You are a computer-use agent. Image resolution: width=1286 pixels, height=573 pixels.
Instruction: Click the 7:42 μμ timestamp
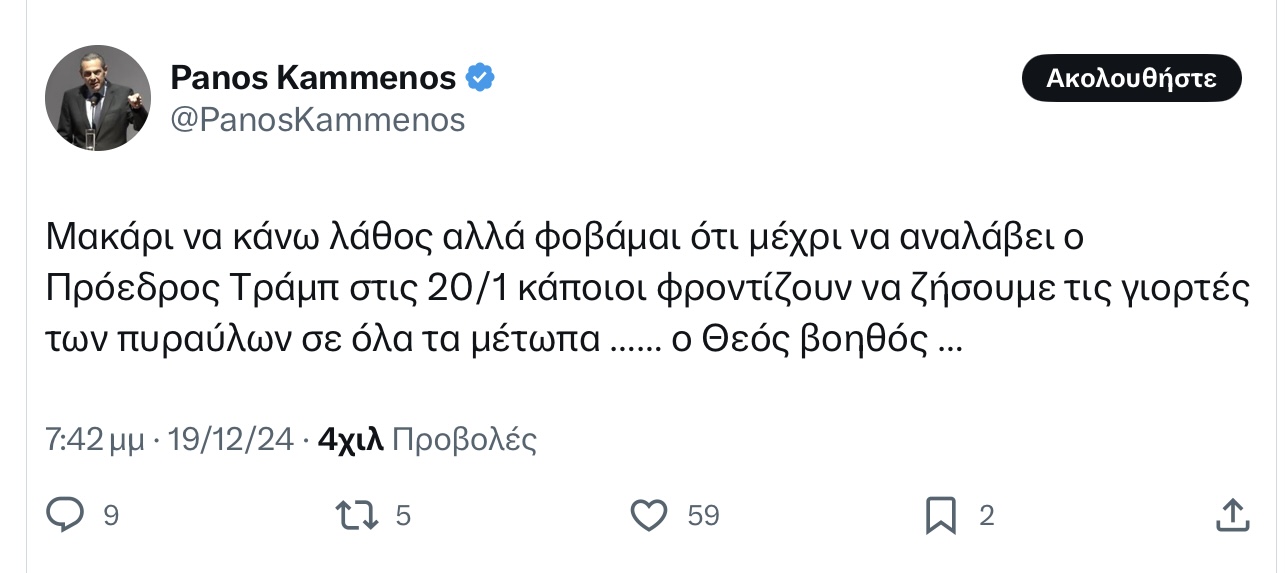pyautogui.click(x=95, y=439)
